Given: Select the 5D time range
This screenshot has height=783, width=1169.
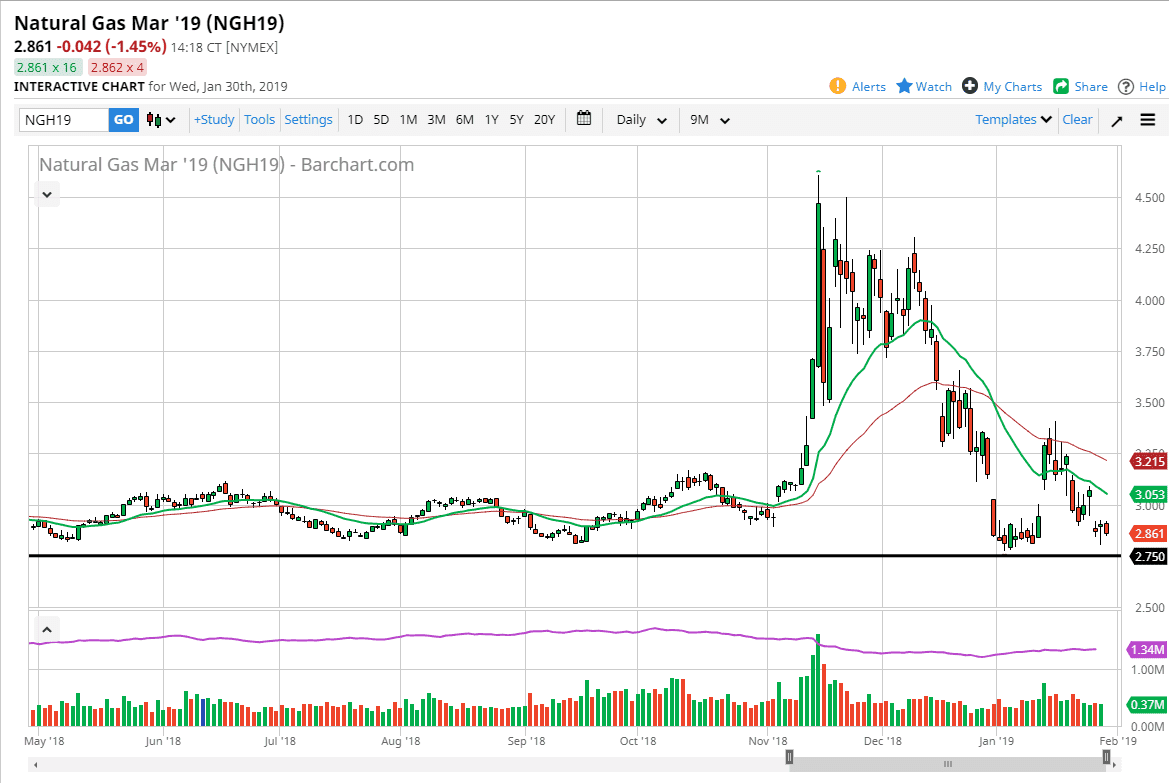Looking at the screenshot, I should [381, 119].
